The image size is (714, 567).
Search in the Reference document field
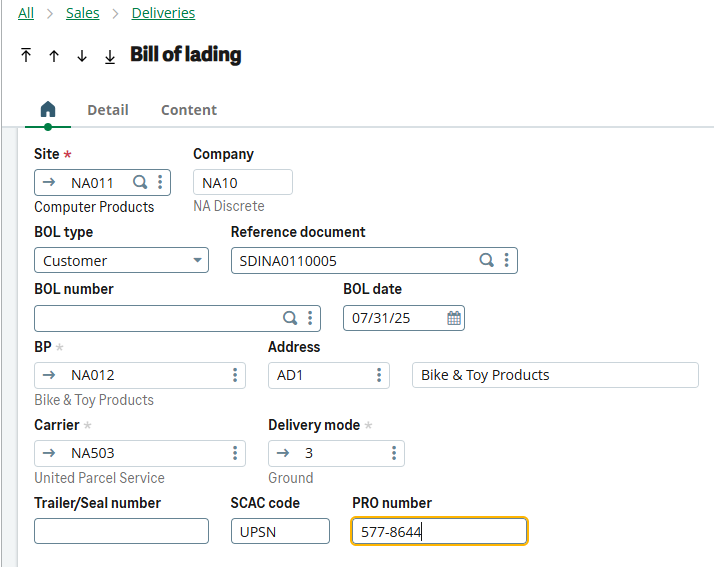point(487,260)
